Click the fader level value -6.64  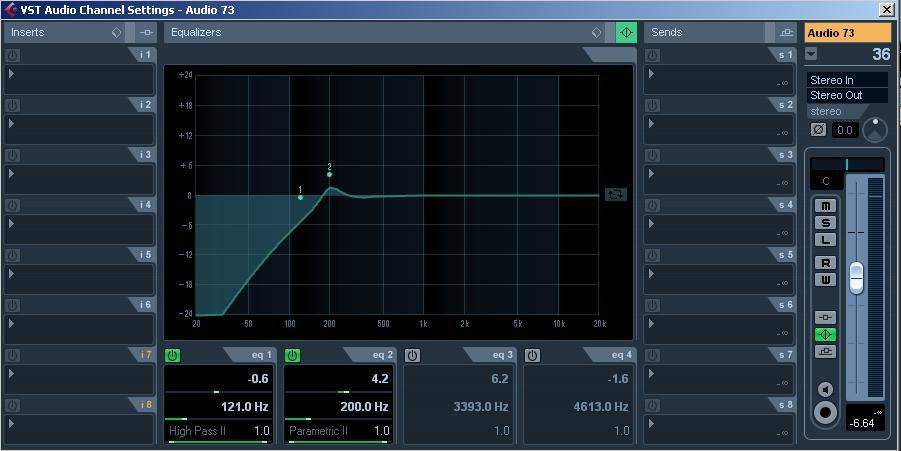(864, 423)
